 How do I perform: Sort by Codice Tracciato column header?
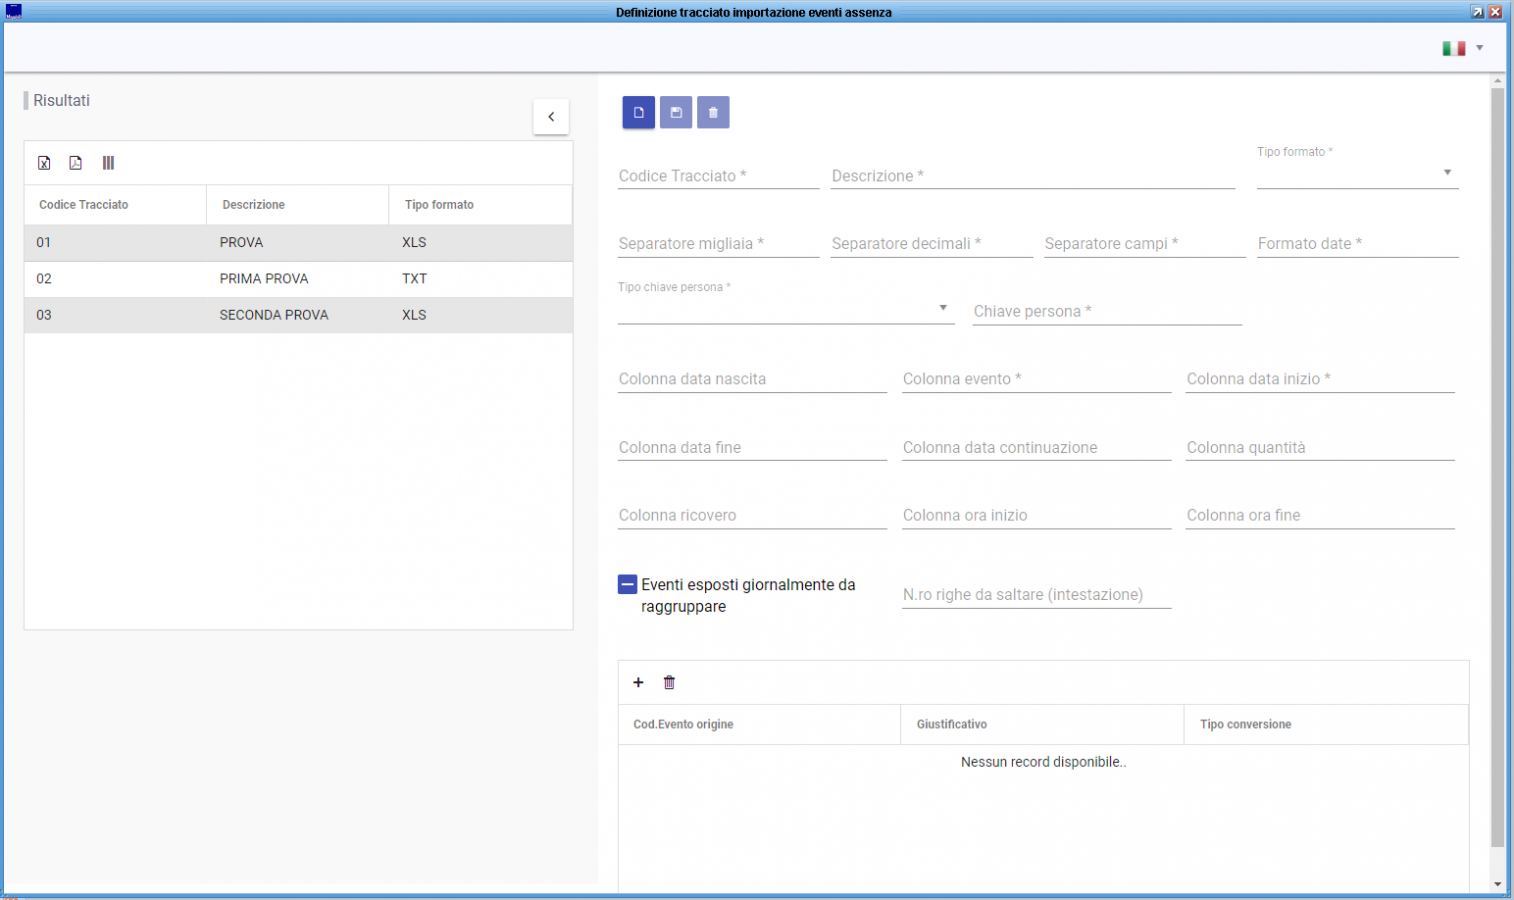click(x=84, y=205)
